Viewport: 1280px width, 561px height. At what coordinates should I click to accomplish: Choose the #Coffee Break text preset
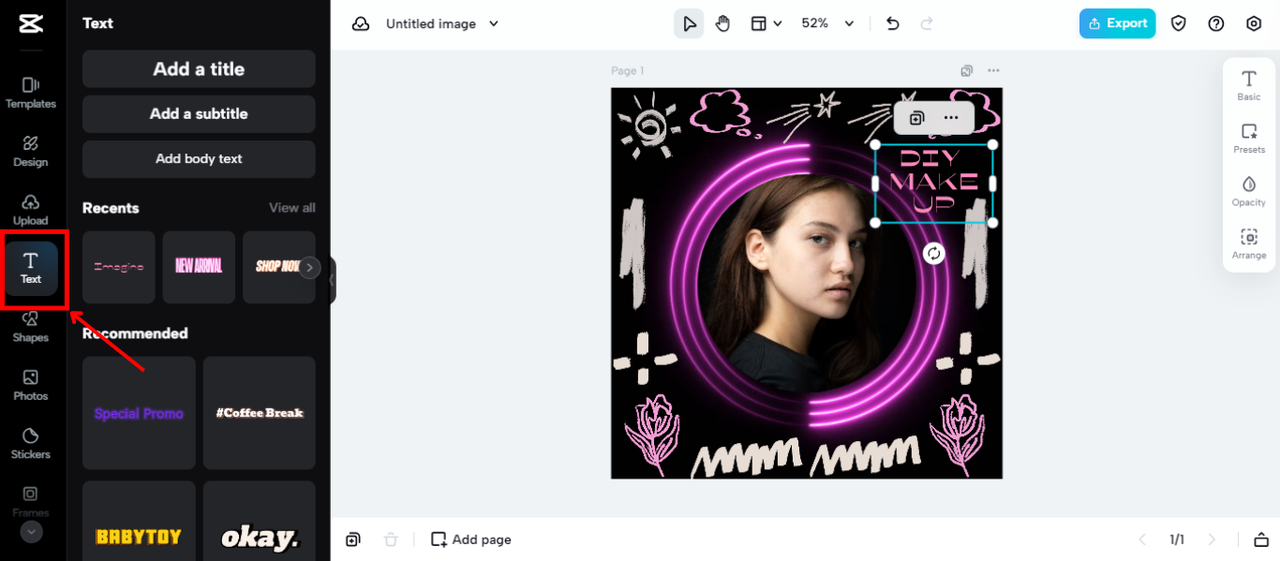[259, 413]
